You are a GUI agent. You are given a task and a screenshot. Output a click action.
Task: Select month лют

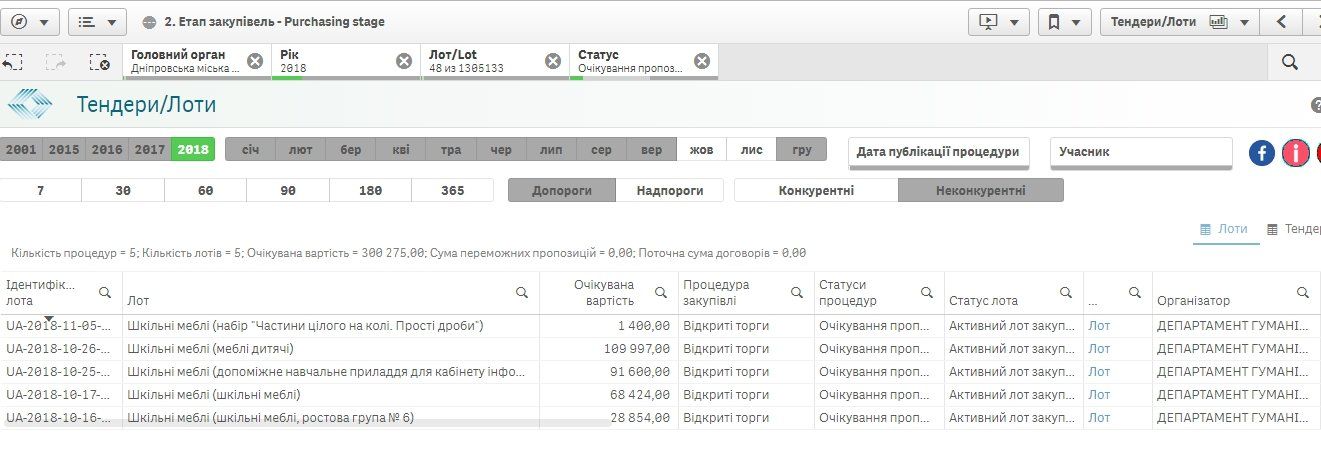[301, 149]
